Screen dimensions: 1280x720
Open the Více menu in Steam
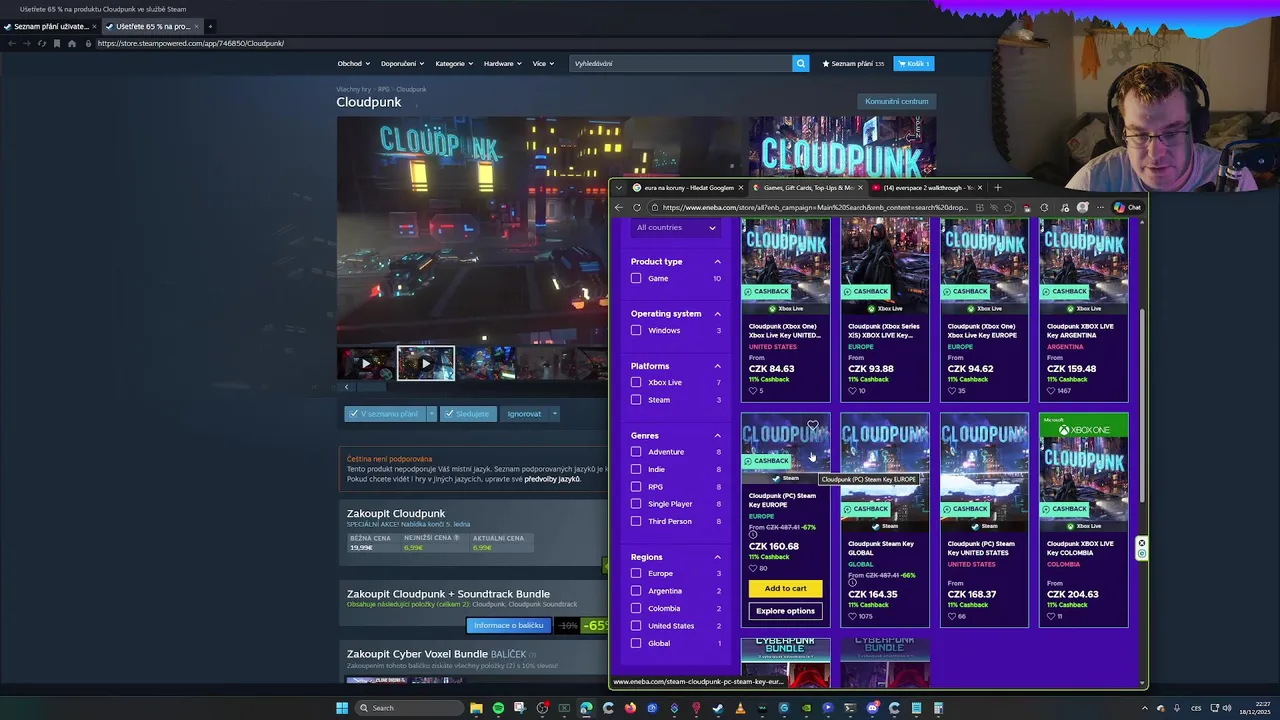pyautogui.click(x=543, y=63)
